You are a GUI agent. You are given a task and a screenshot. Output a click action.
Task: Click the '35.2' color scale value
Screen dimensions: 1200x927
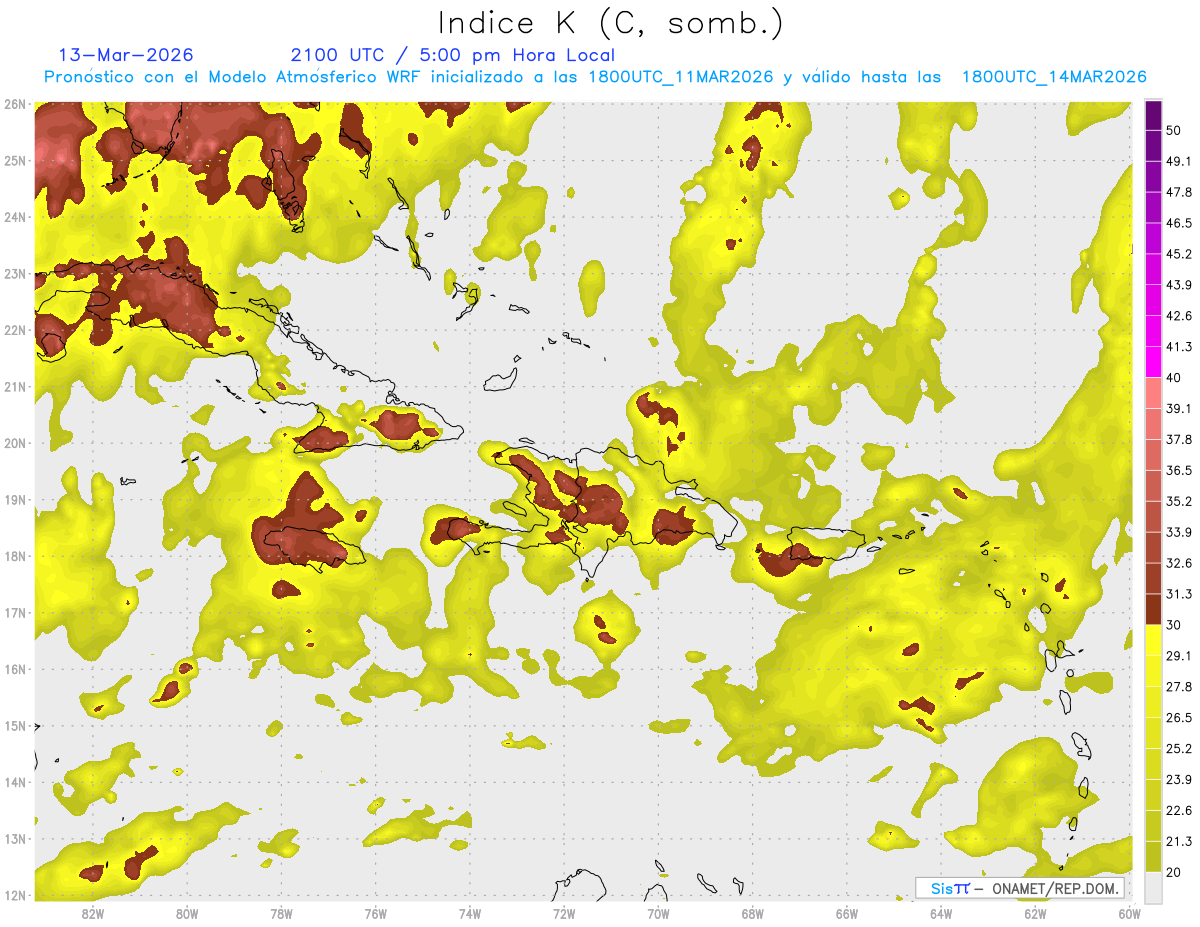pyautogui.click(x=1179, y=501)
